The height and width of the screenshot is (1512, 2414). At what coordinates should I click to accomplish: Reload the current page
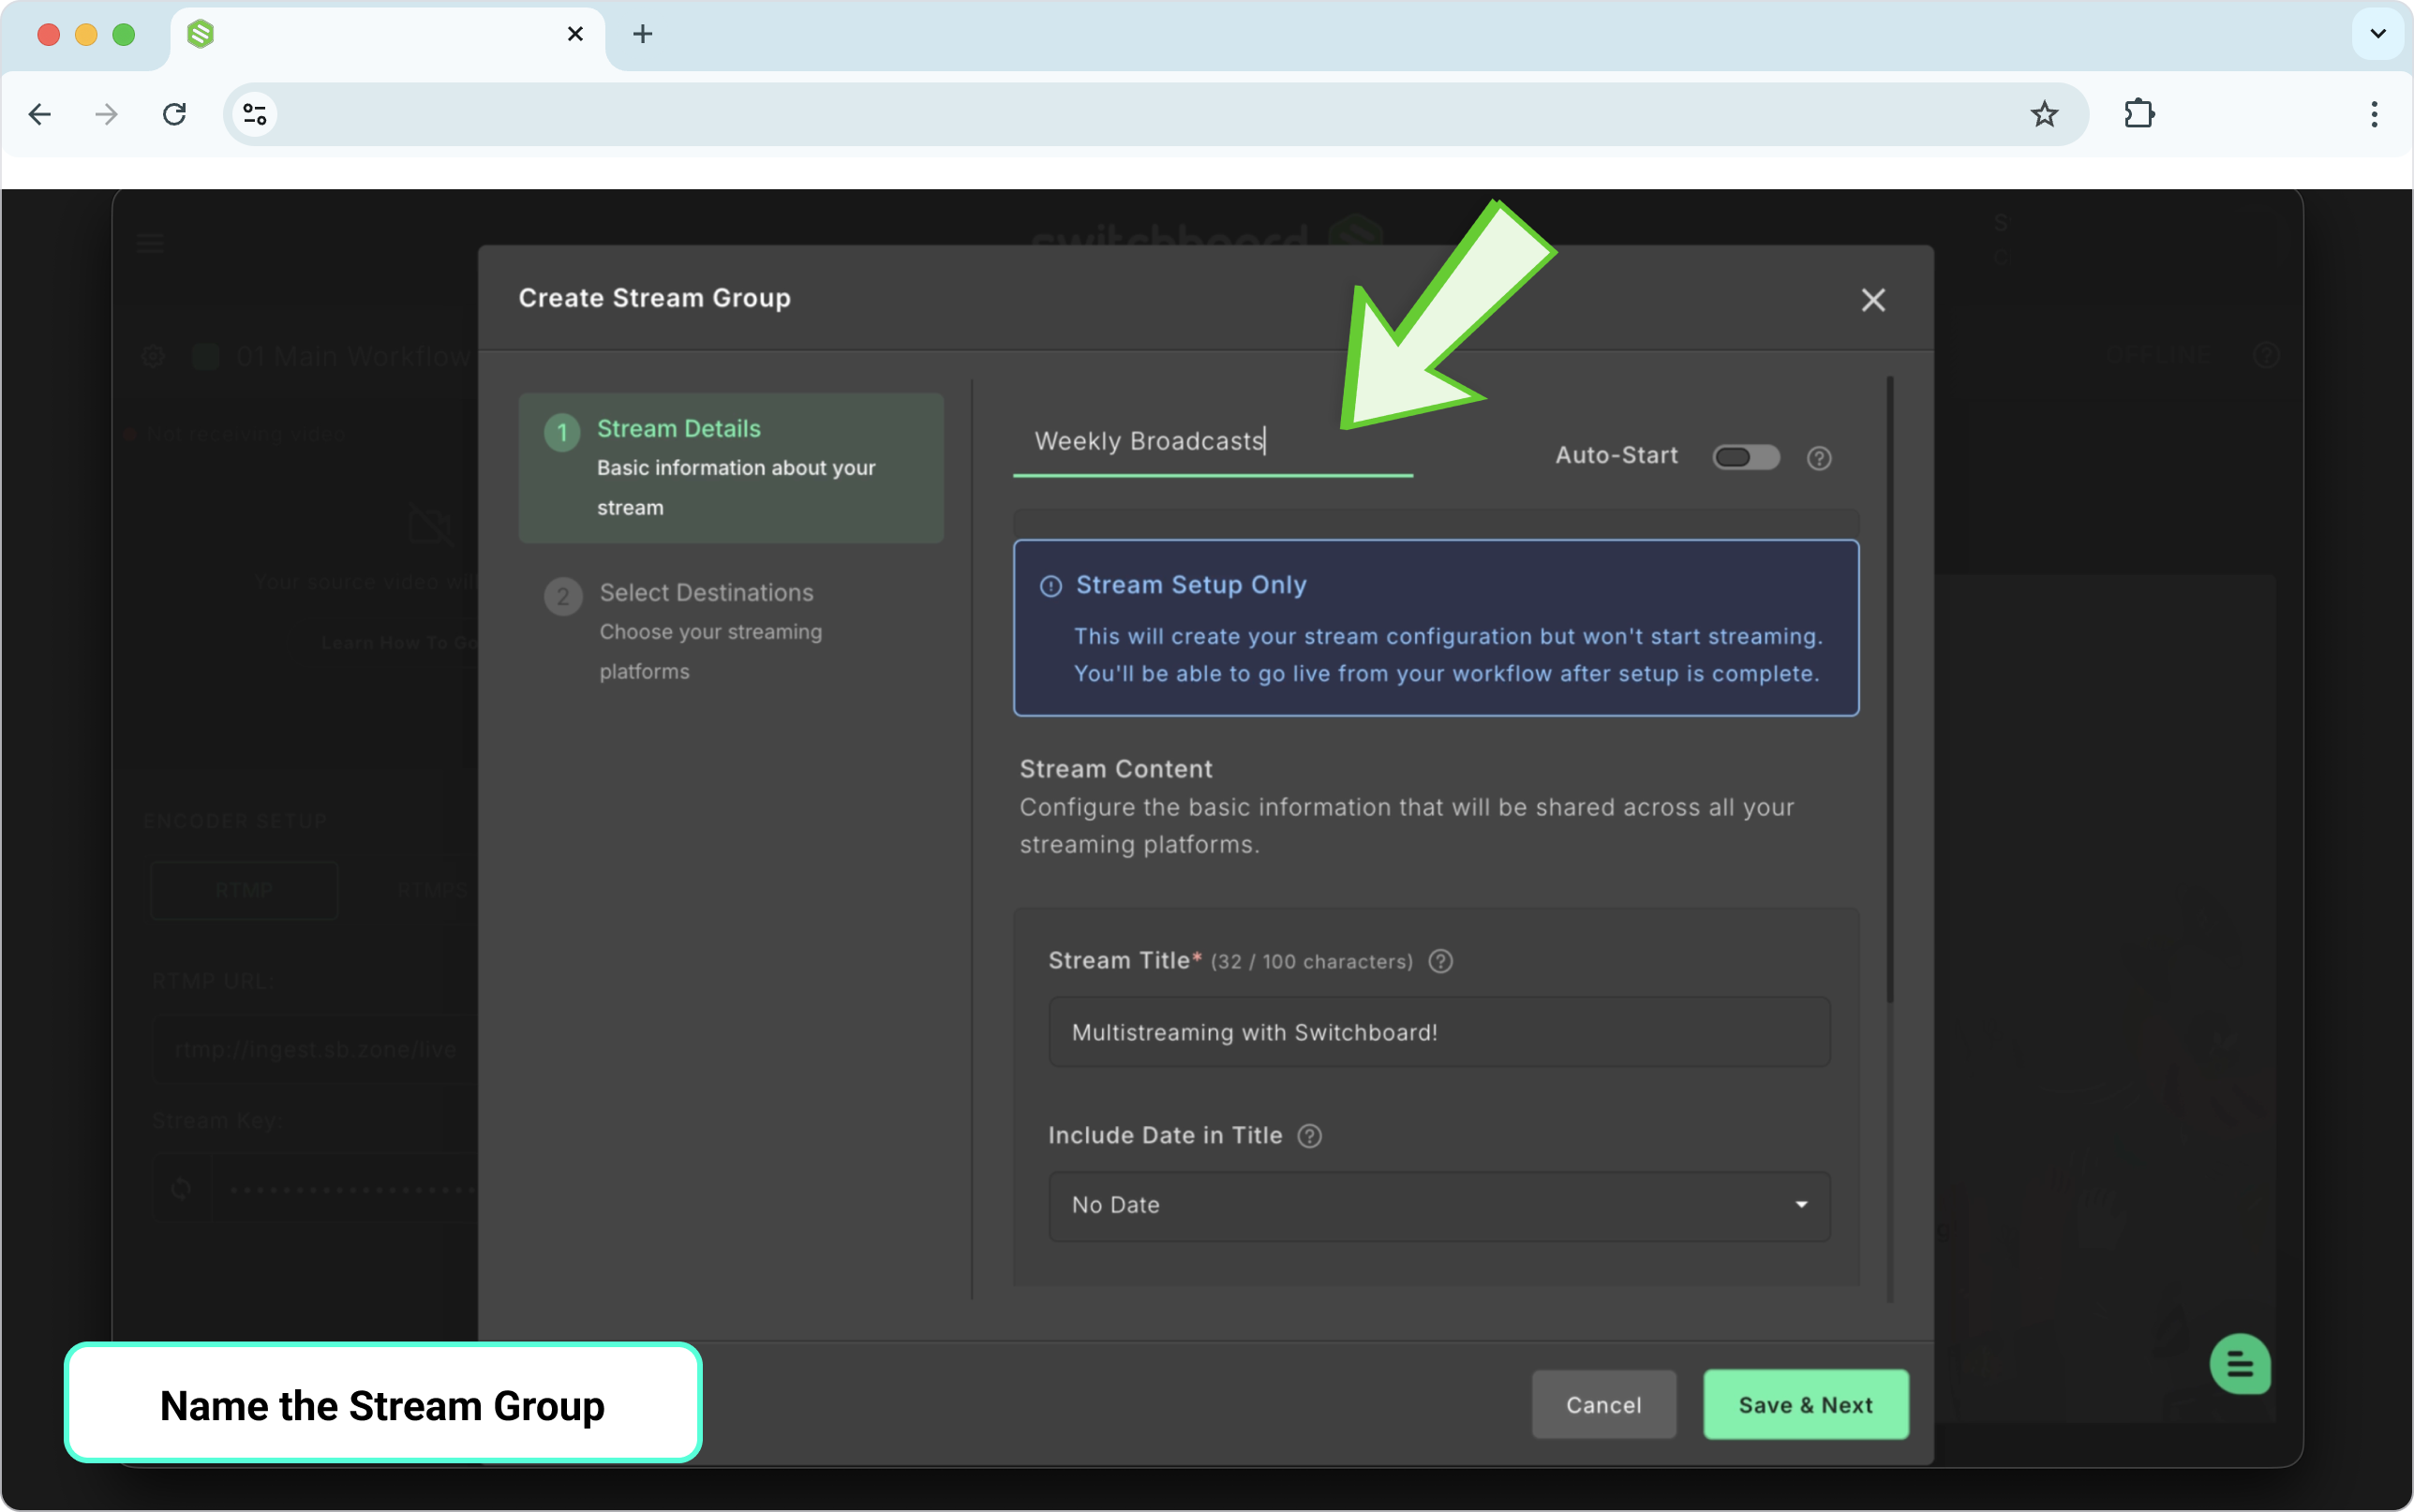tap(174, 115)
